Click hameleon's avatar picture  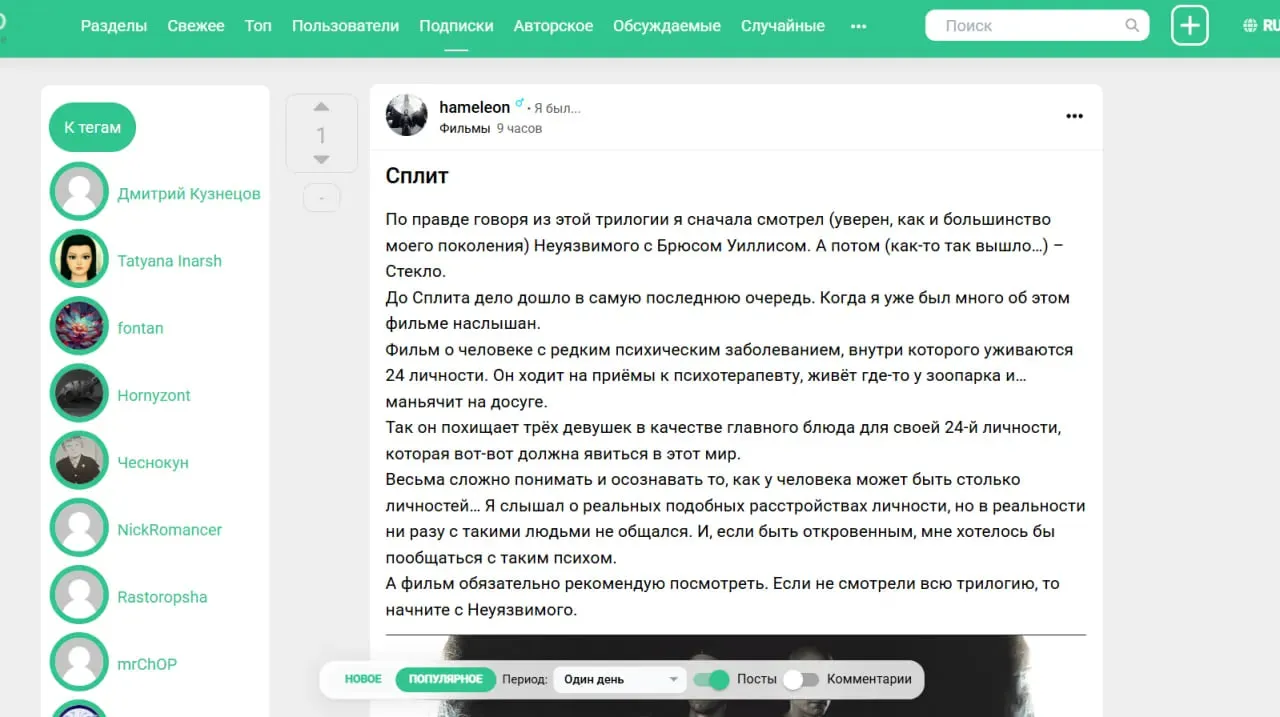tap(407, 116)
